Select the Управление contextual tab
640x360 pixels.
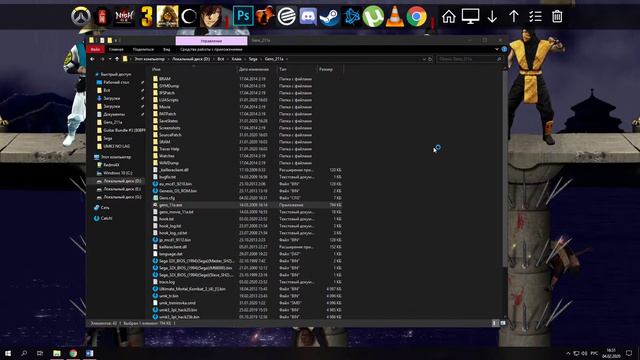pos(211,41)
